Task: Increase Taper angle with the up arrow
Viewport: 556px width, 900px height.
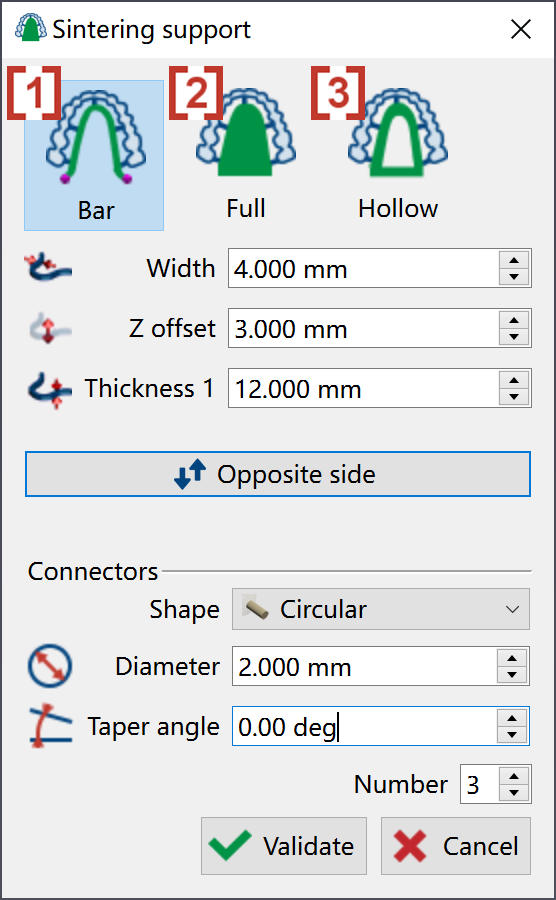Action: tap(512, 717)
